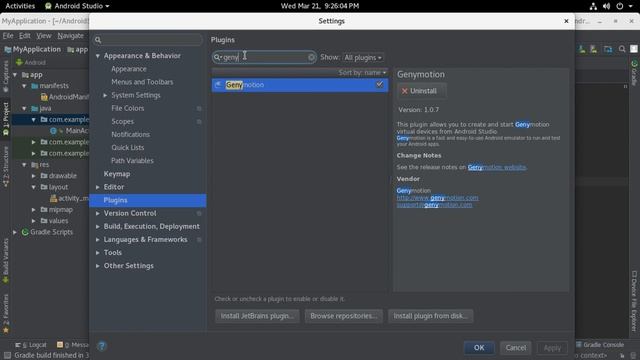Click the Genymotion support email link
640x360 pixels.
[x=434, y=205]
